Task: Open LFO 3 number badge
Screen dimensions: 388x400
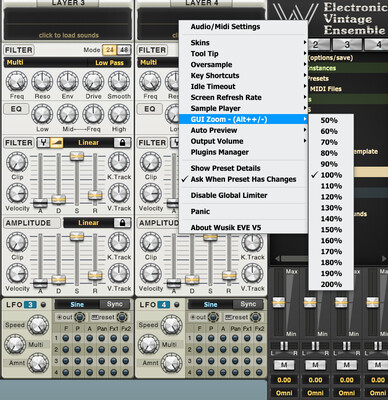Action: 30,305
